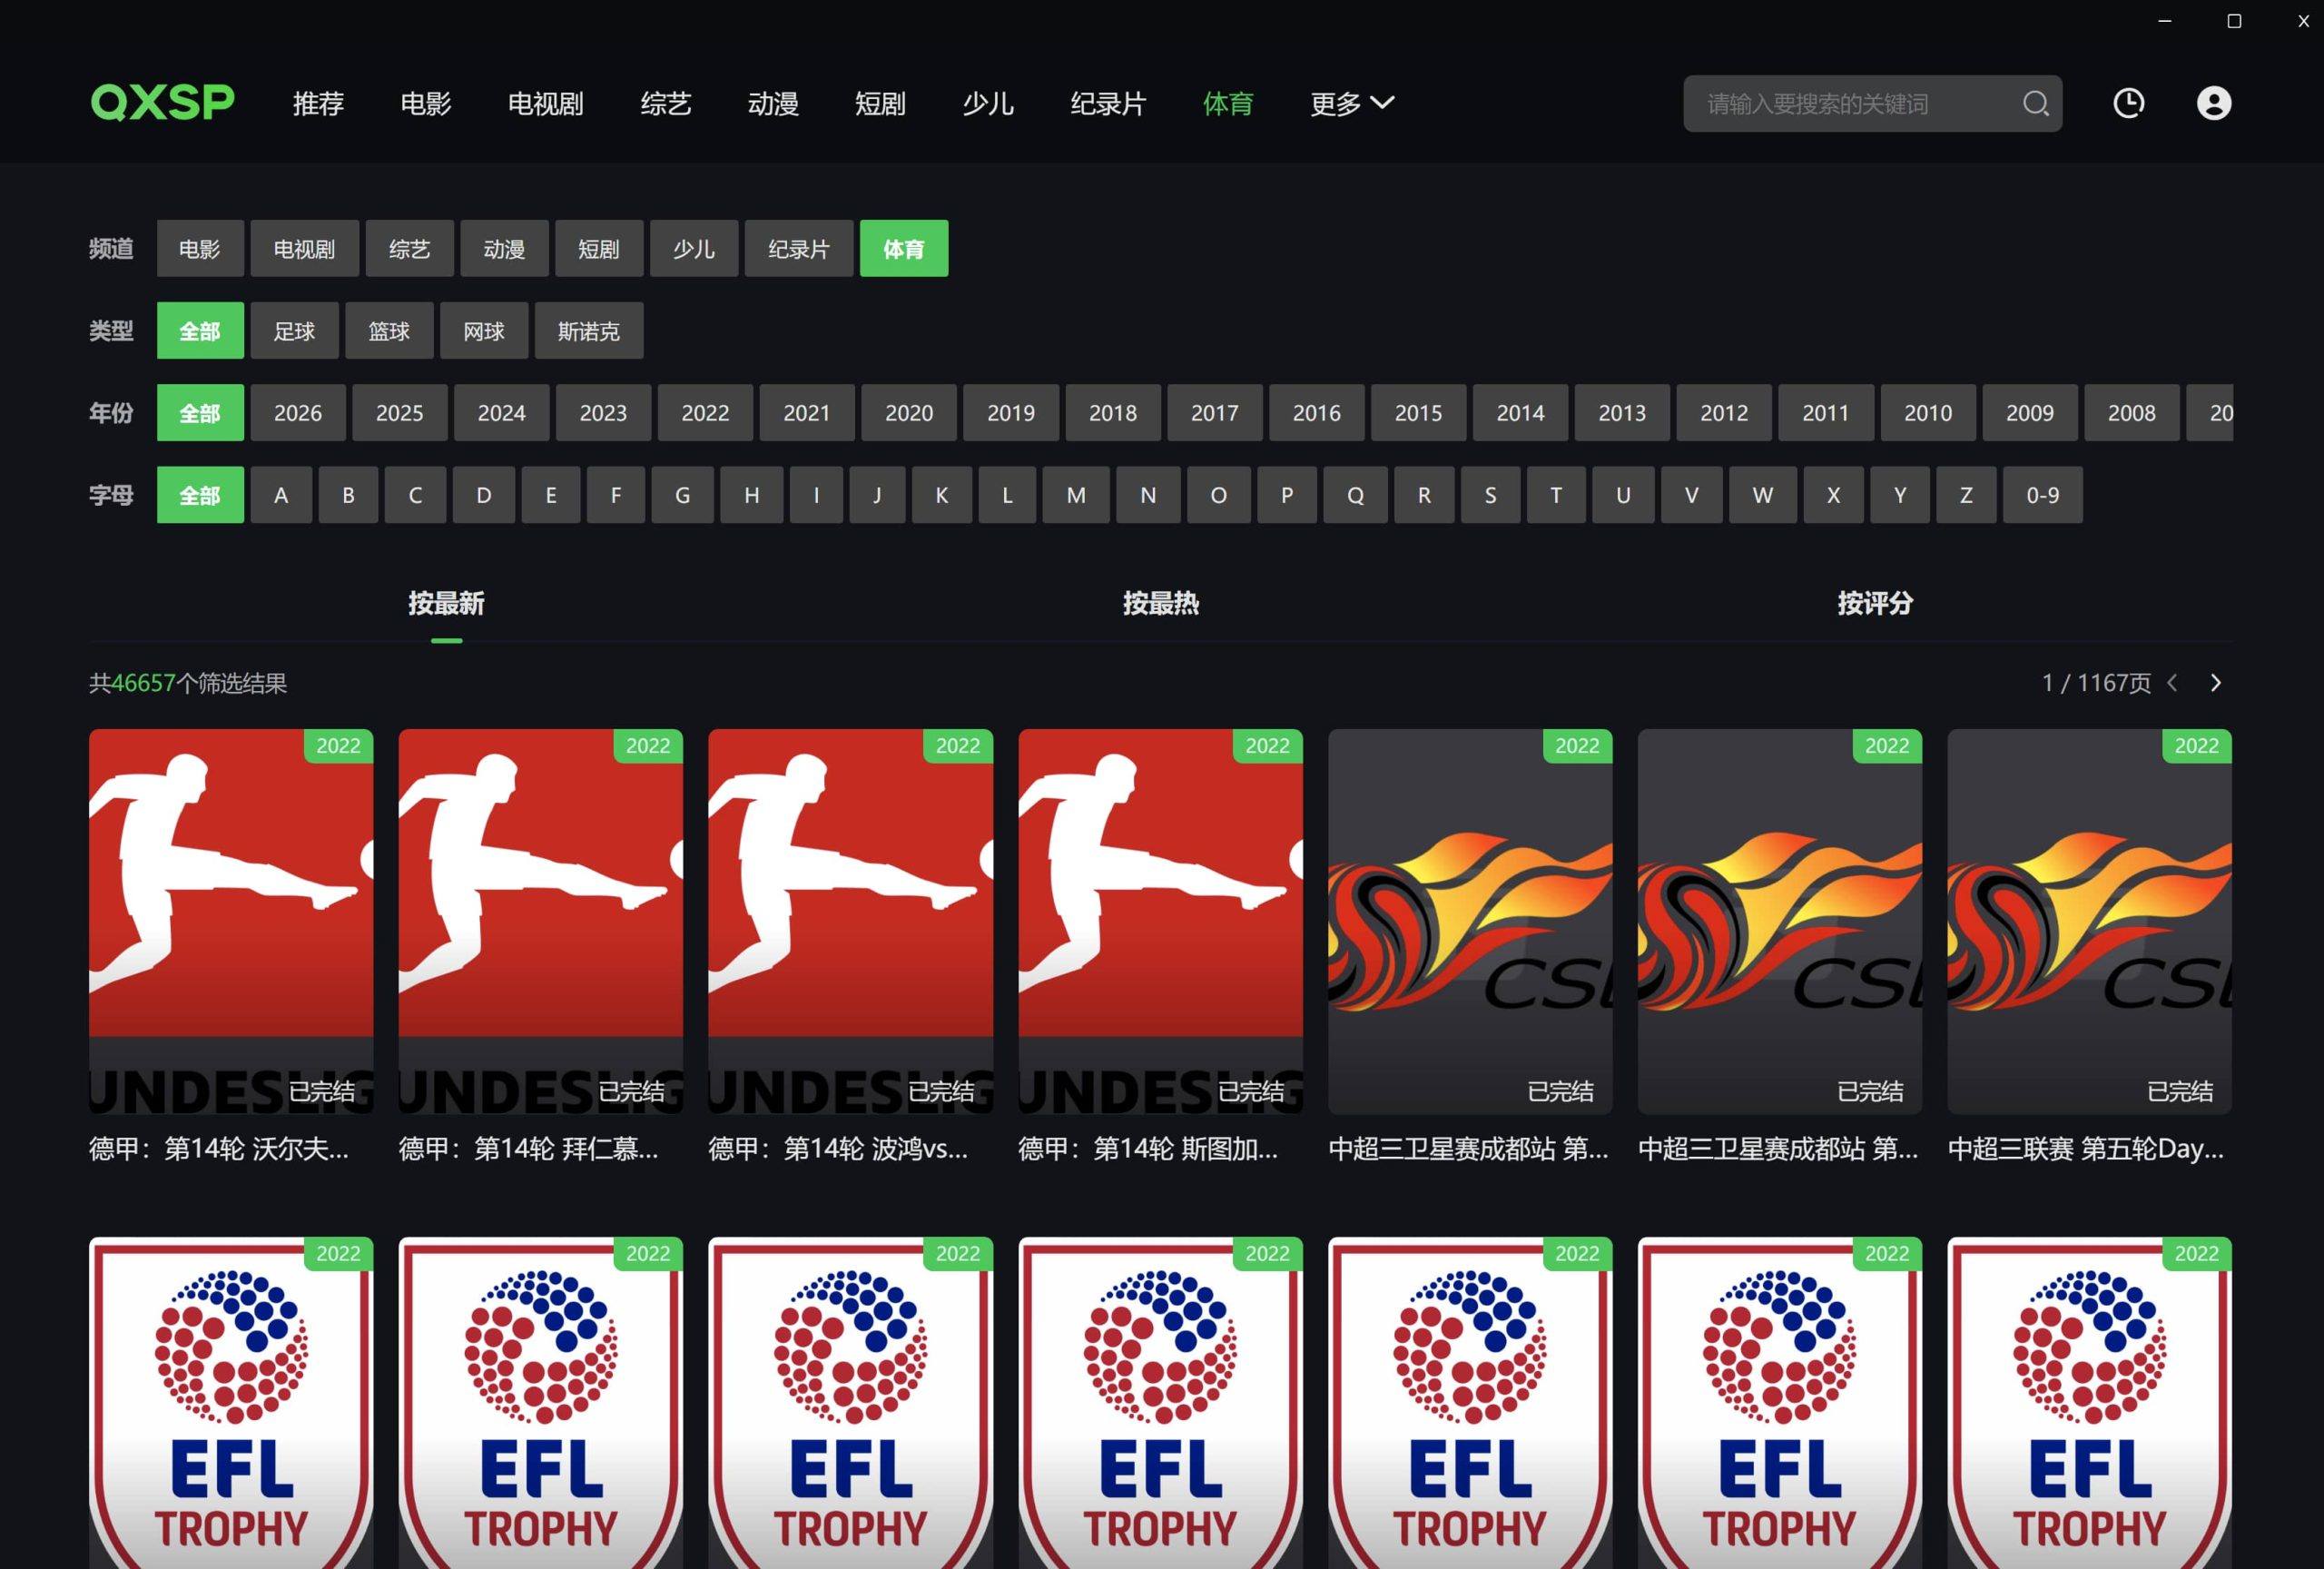The width and height of the screenshot is (2324, 1569).
Task: Click the QXSP logo
Action: click(x=162, y=103)
